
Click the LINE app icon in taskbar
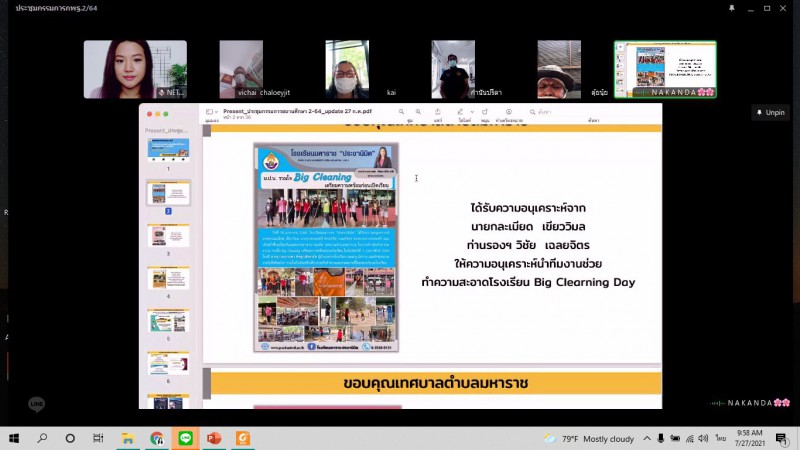[184, 438]
